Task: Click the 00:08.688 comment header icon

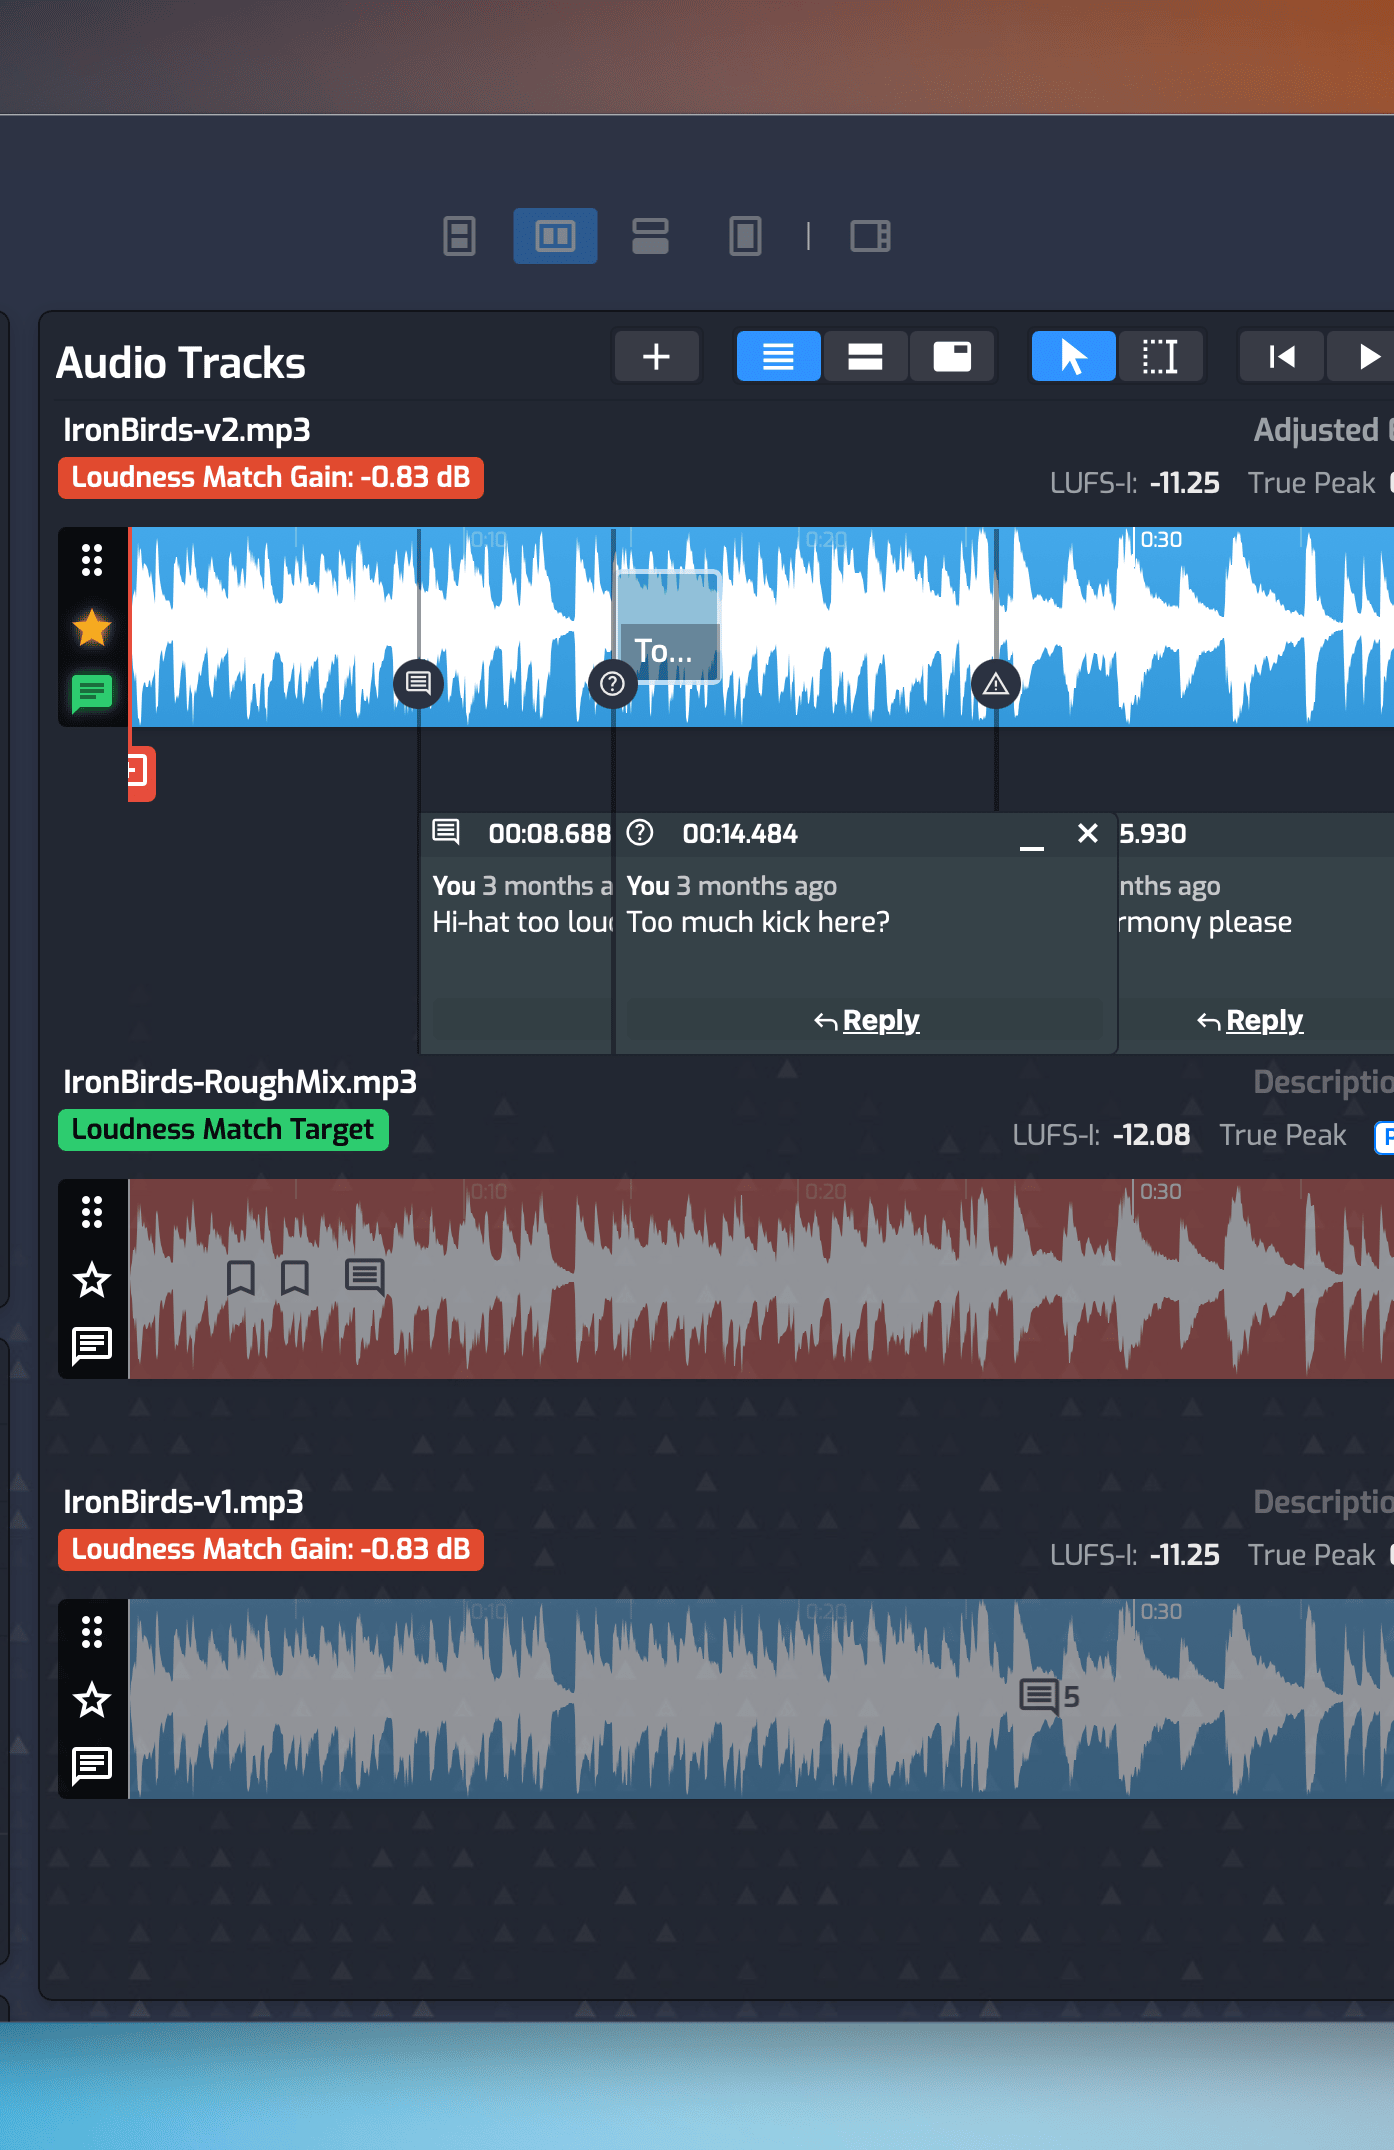Action: (x=446, y=832)
